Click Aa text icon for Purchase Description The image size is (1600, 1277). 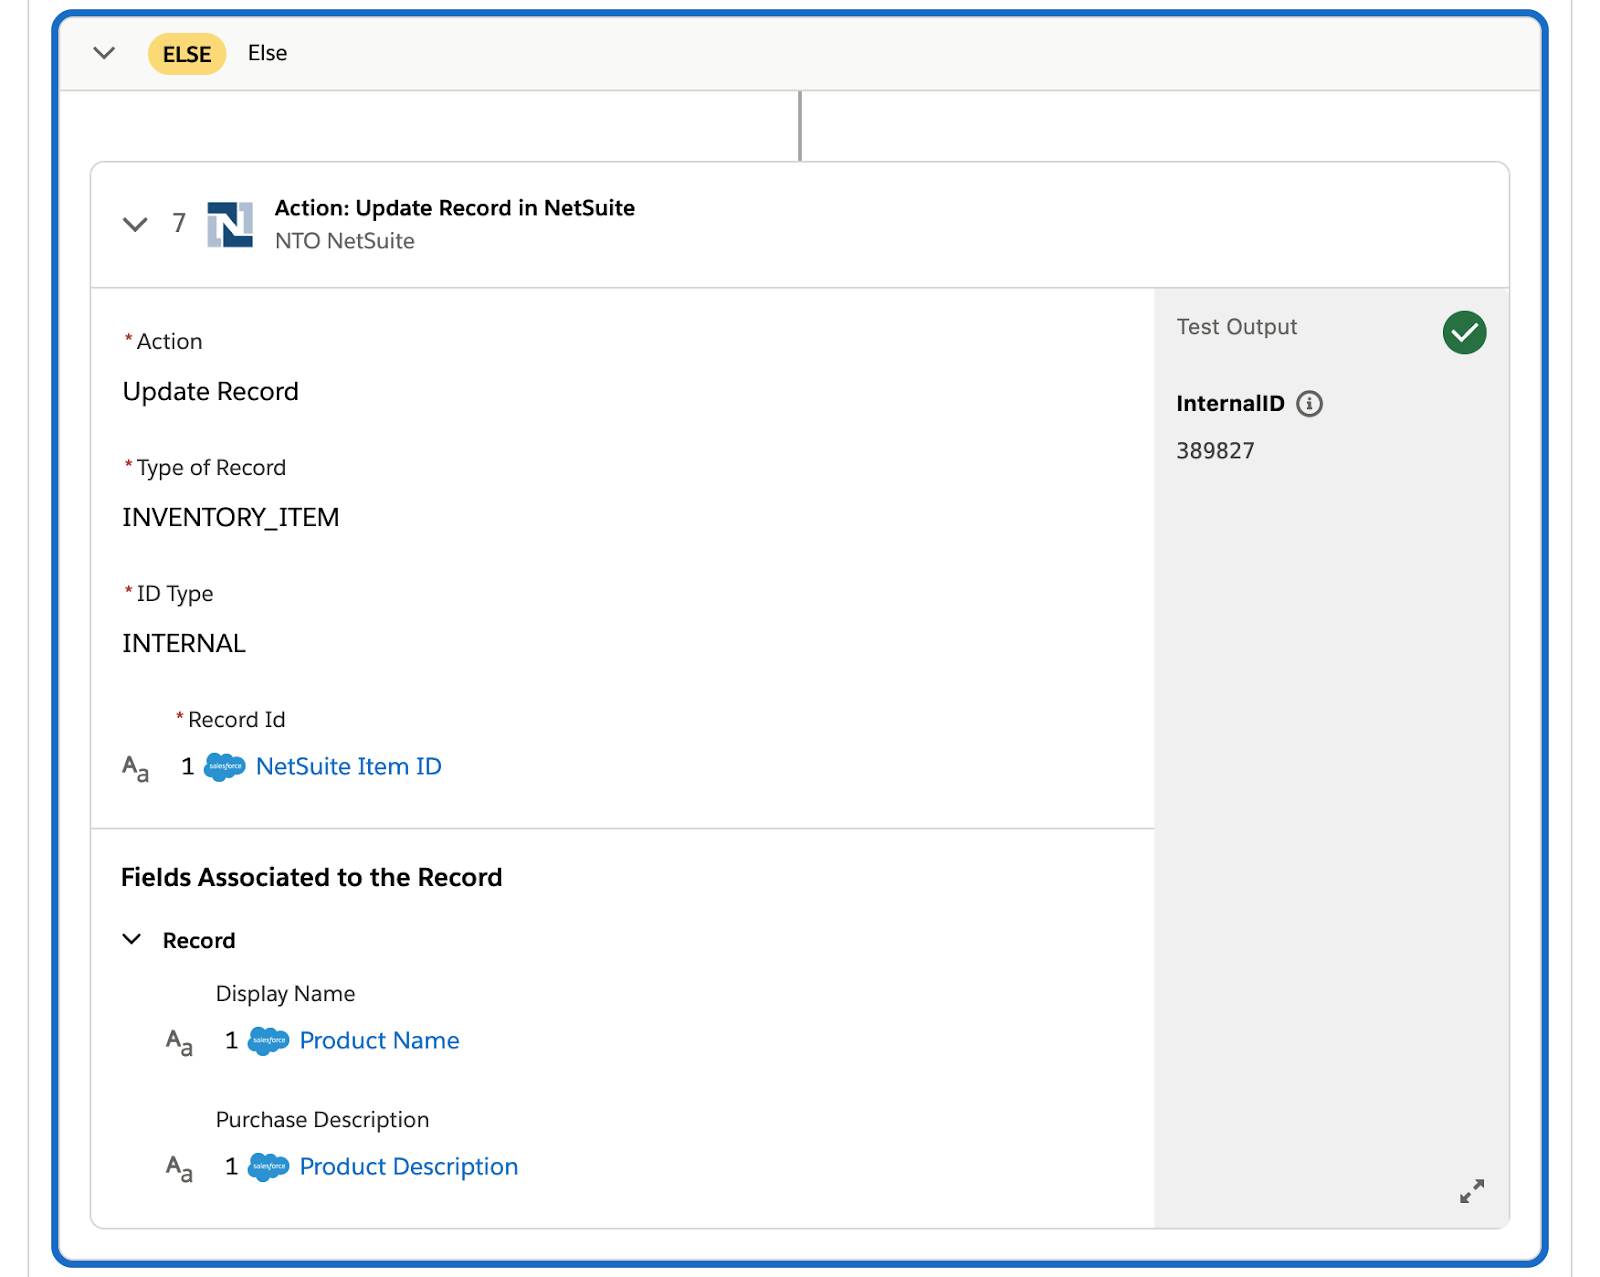pyautogui.click(x=180, y=1169)
